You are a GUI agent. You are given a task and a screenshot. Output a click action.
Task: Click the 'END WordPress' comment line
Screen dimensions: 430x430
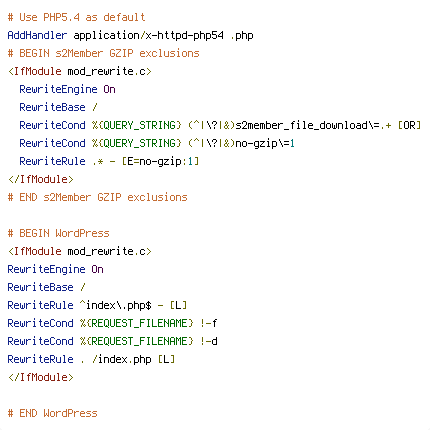(x=52, y=413)
